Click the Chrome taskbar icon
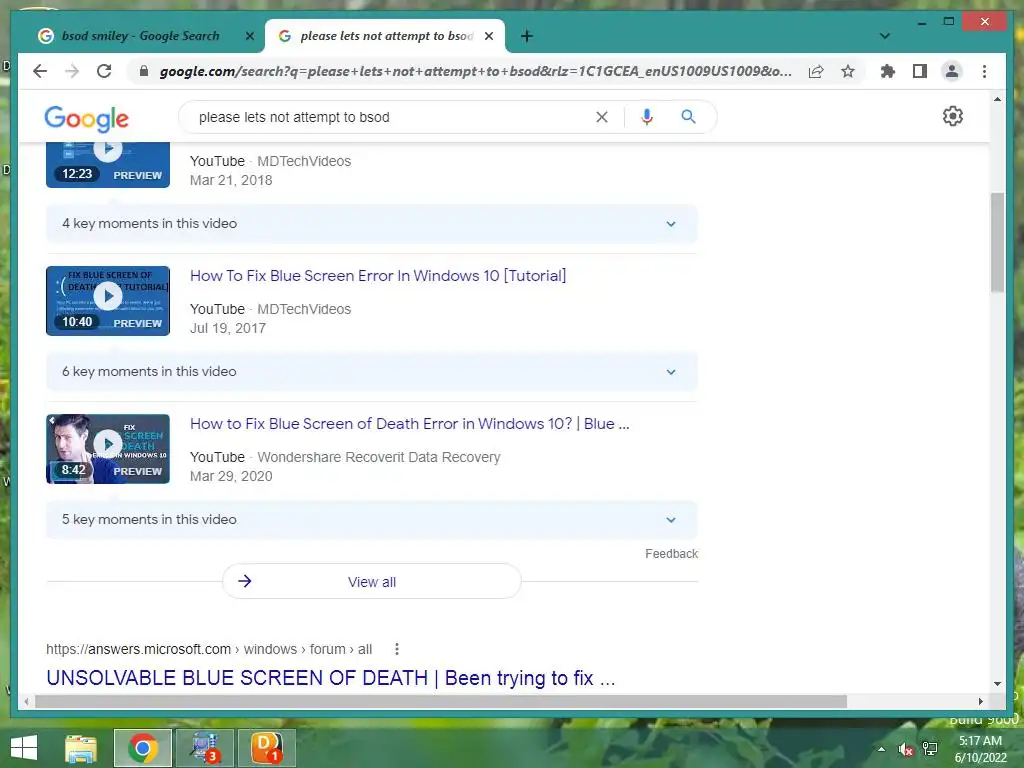The width and height of the screenshot is (1024, 768). 142,748
